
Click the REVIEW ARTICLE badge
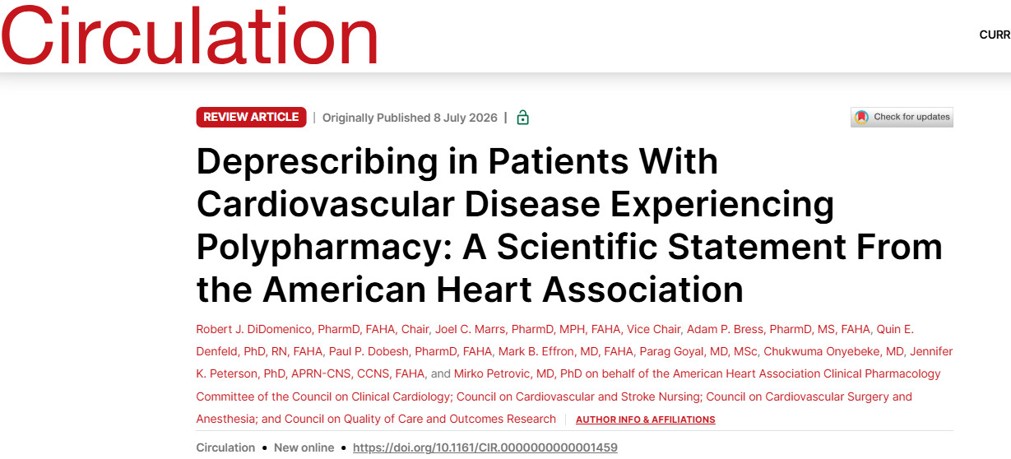pyautogui.click(x=251, y=117)
